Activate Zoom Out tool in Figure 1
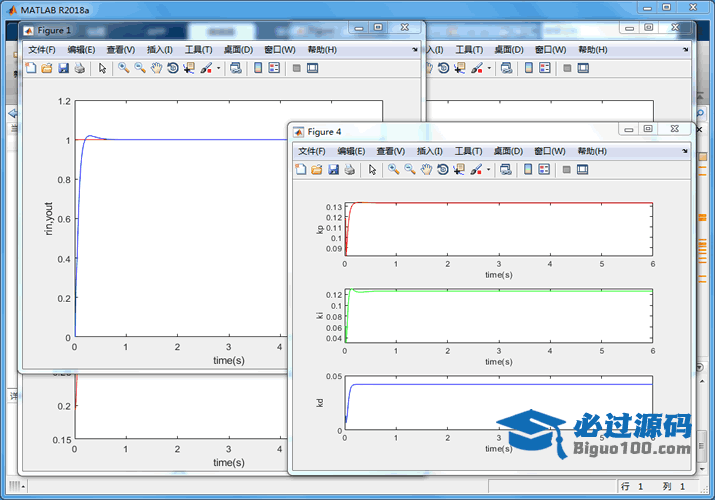This screenshot has width=715, height=500. [x=140, y=68]
